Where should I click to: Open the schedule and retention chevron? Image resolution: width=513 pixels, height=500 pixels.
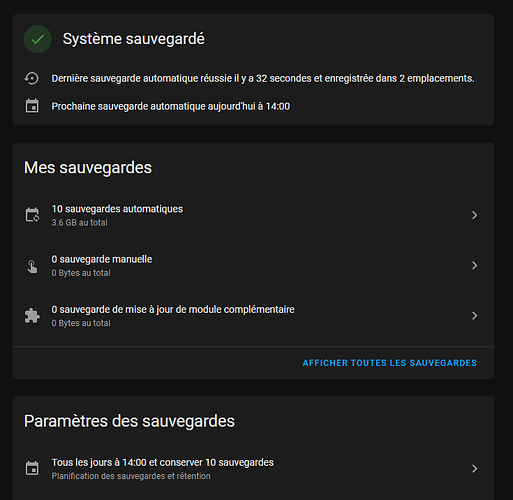click(x=474, y=469)
